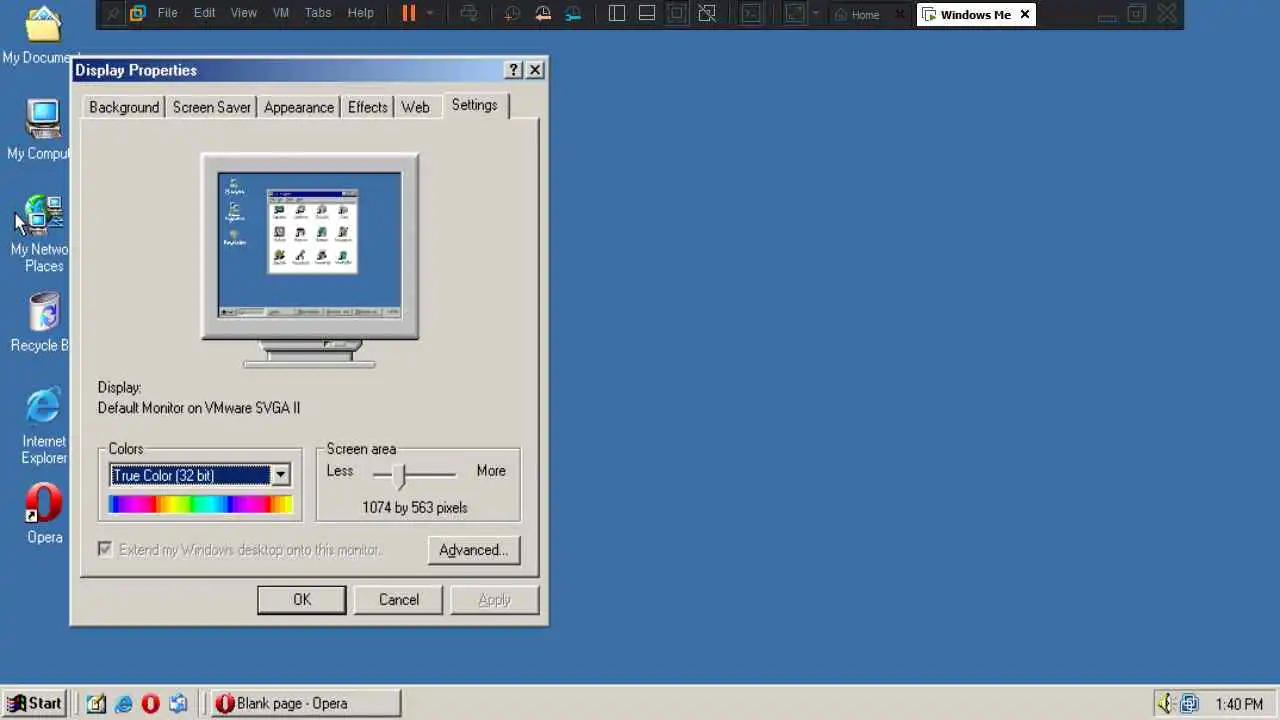The height and width of the screenshot is (720, 1280).
Task: Open VMware Tabs menu
Action: (318, 14)
